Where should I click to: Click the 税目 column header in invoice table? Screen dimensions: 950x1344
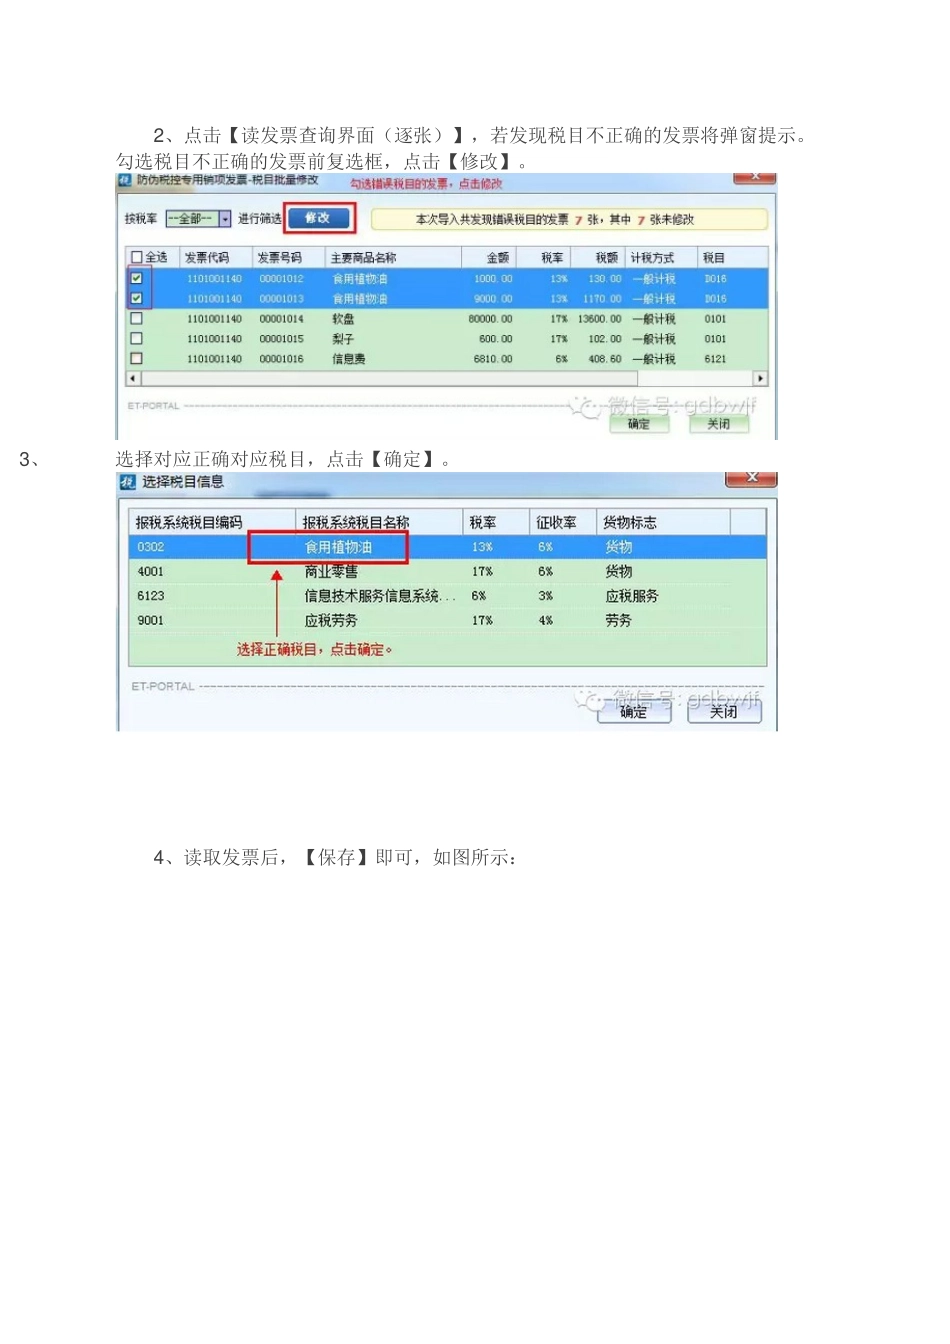pyautogui.click(x=732, y=257)
